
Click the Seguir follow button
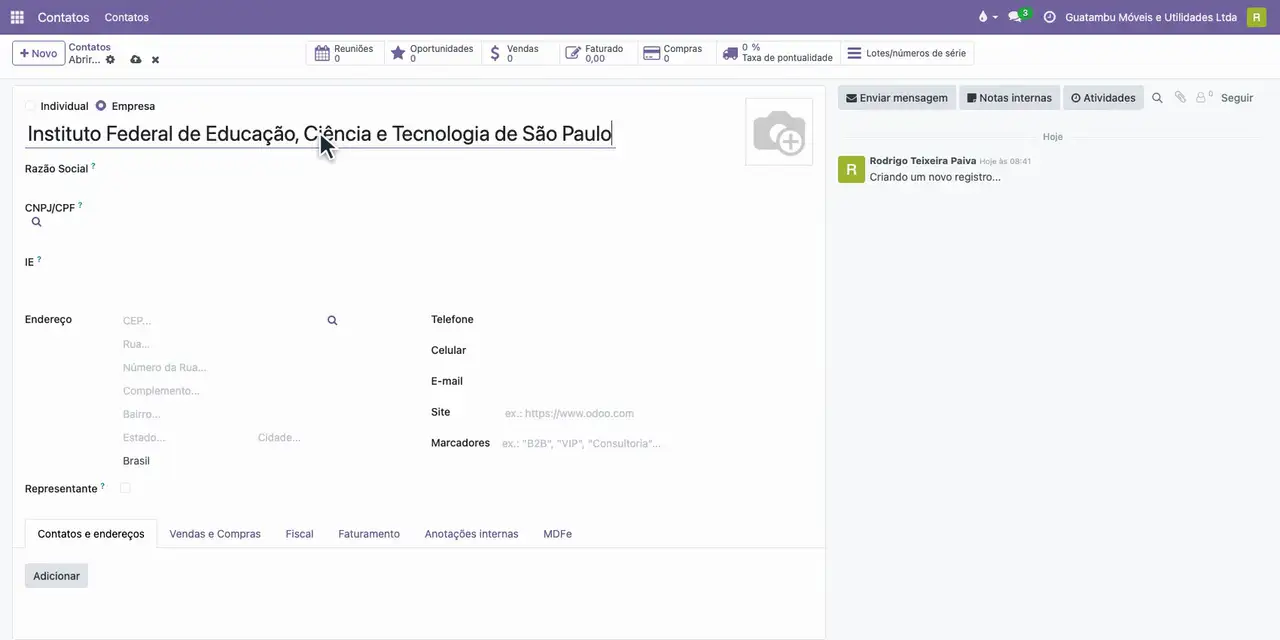[1237, 98]
